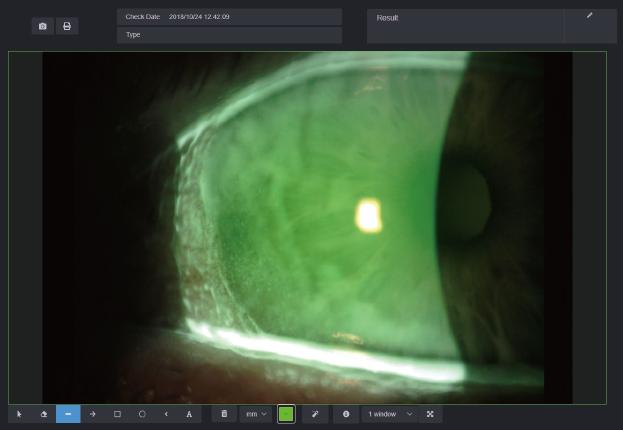Click the information icon
The image size is (623, 430).
pos(346,414)
